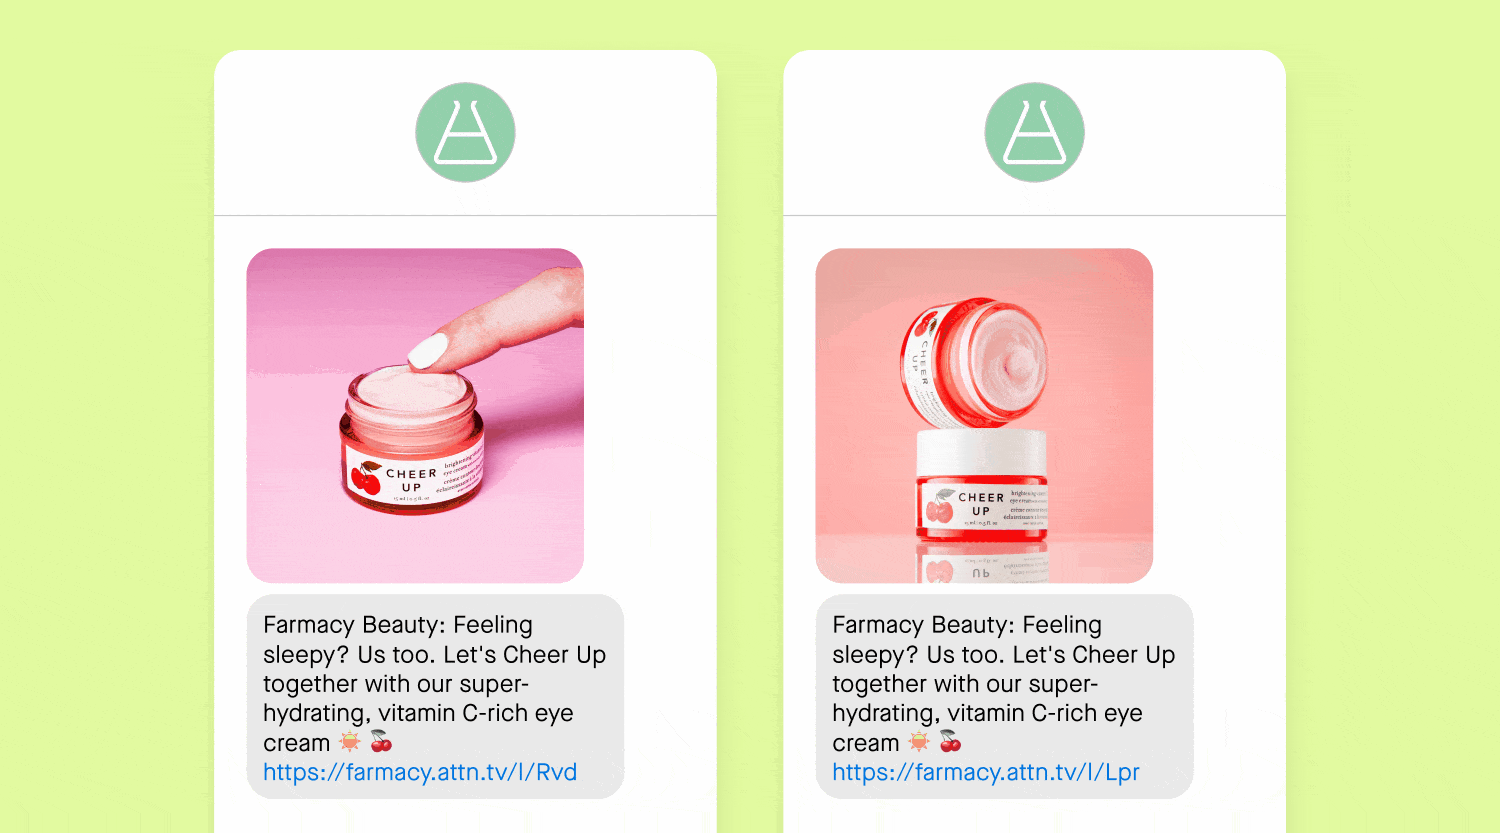The height and width of the screenshot is (833, 1500).
Task: Click the white fingernail in the left photo
Action: 428,351
